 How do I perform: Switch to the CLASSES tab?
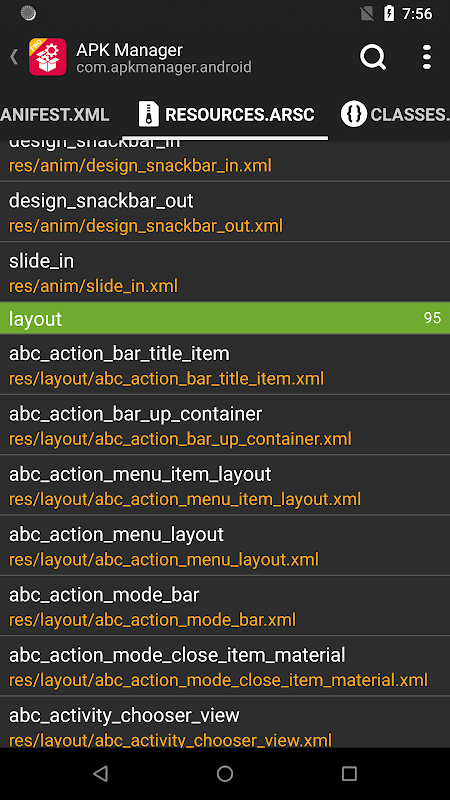[x=394, y=114]
